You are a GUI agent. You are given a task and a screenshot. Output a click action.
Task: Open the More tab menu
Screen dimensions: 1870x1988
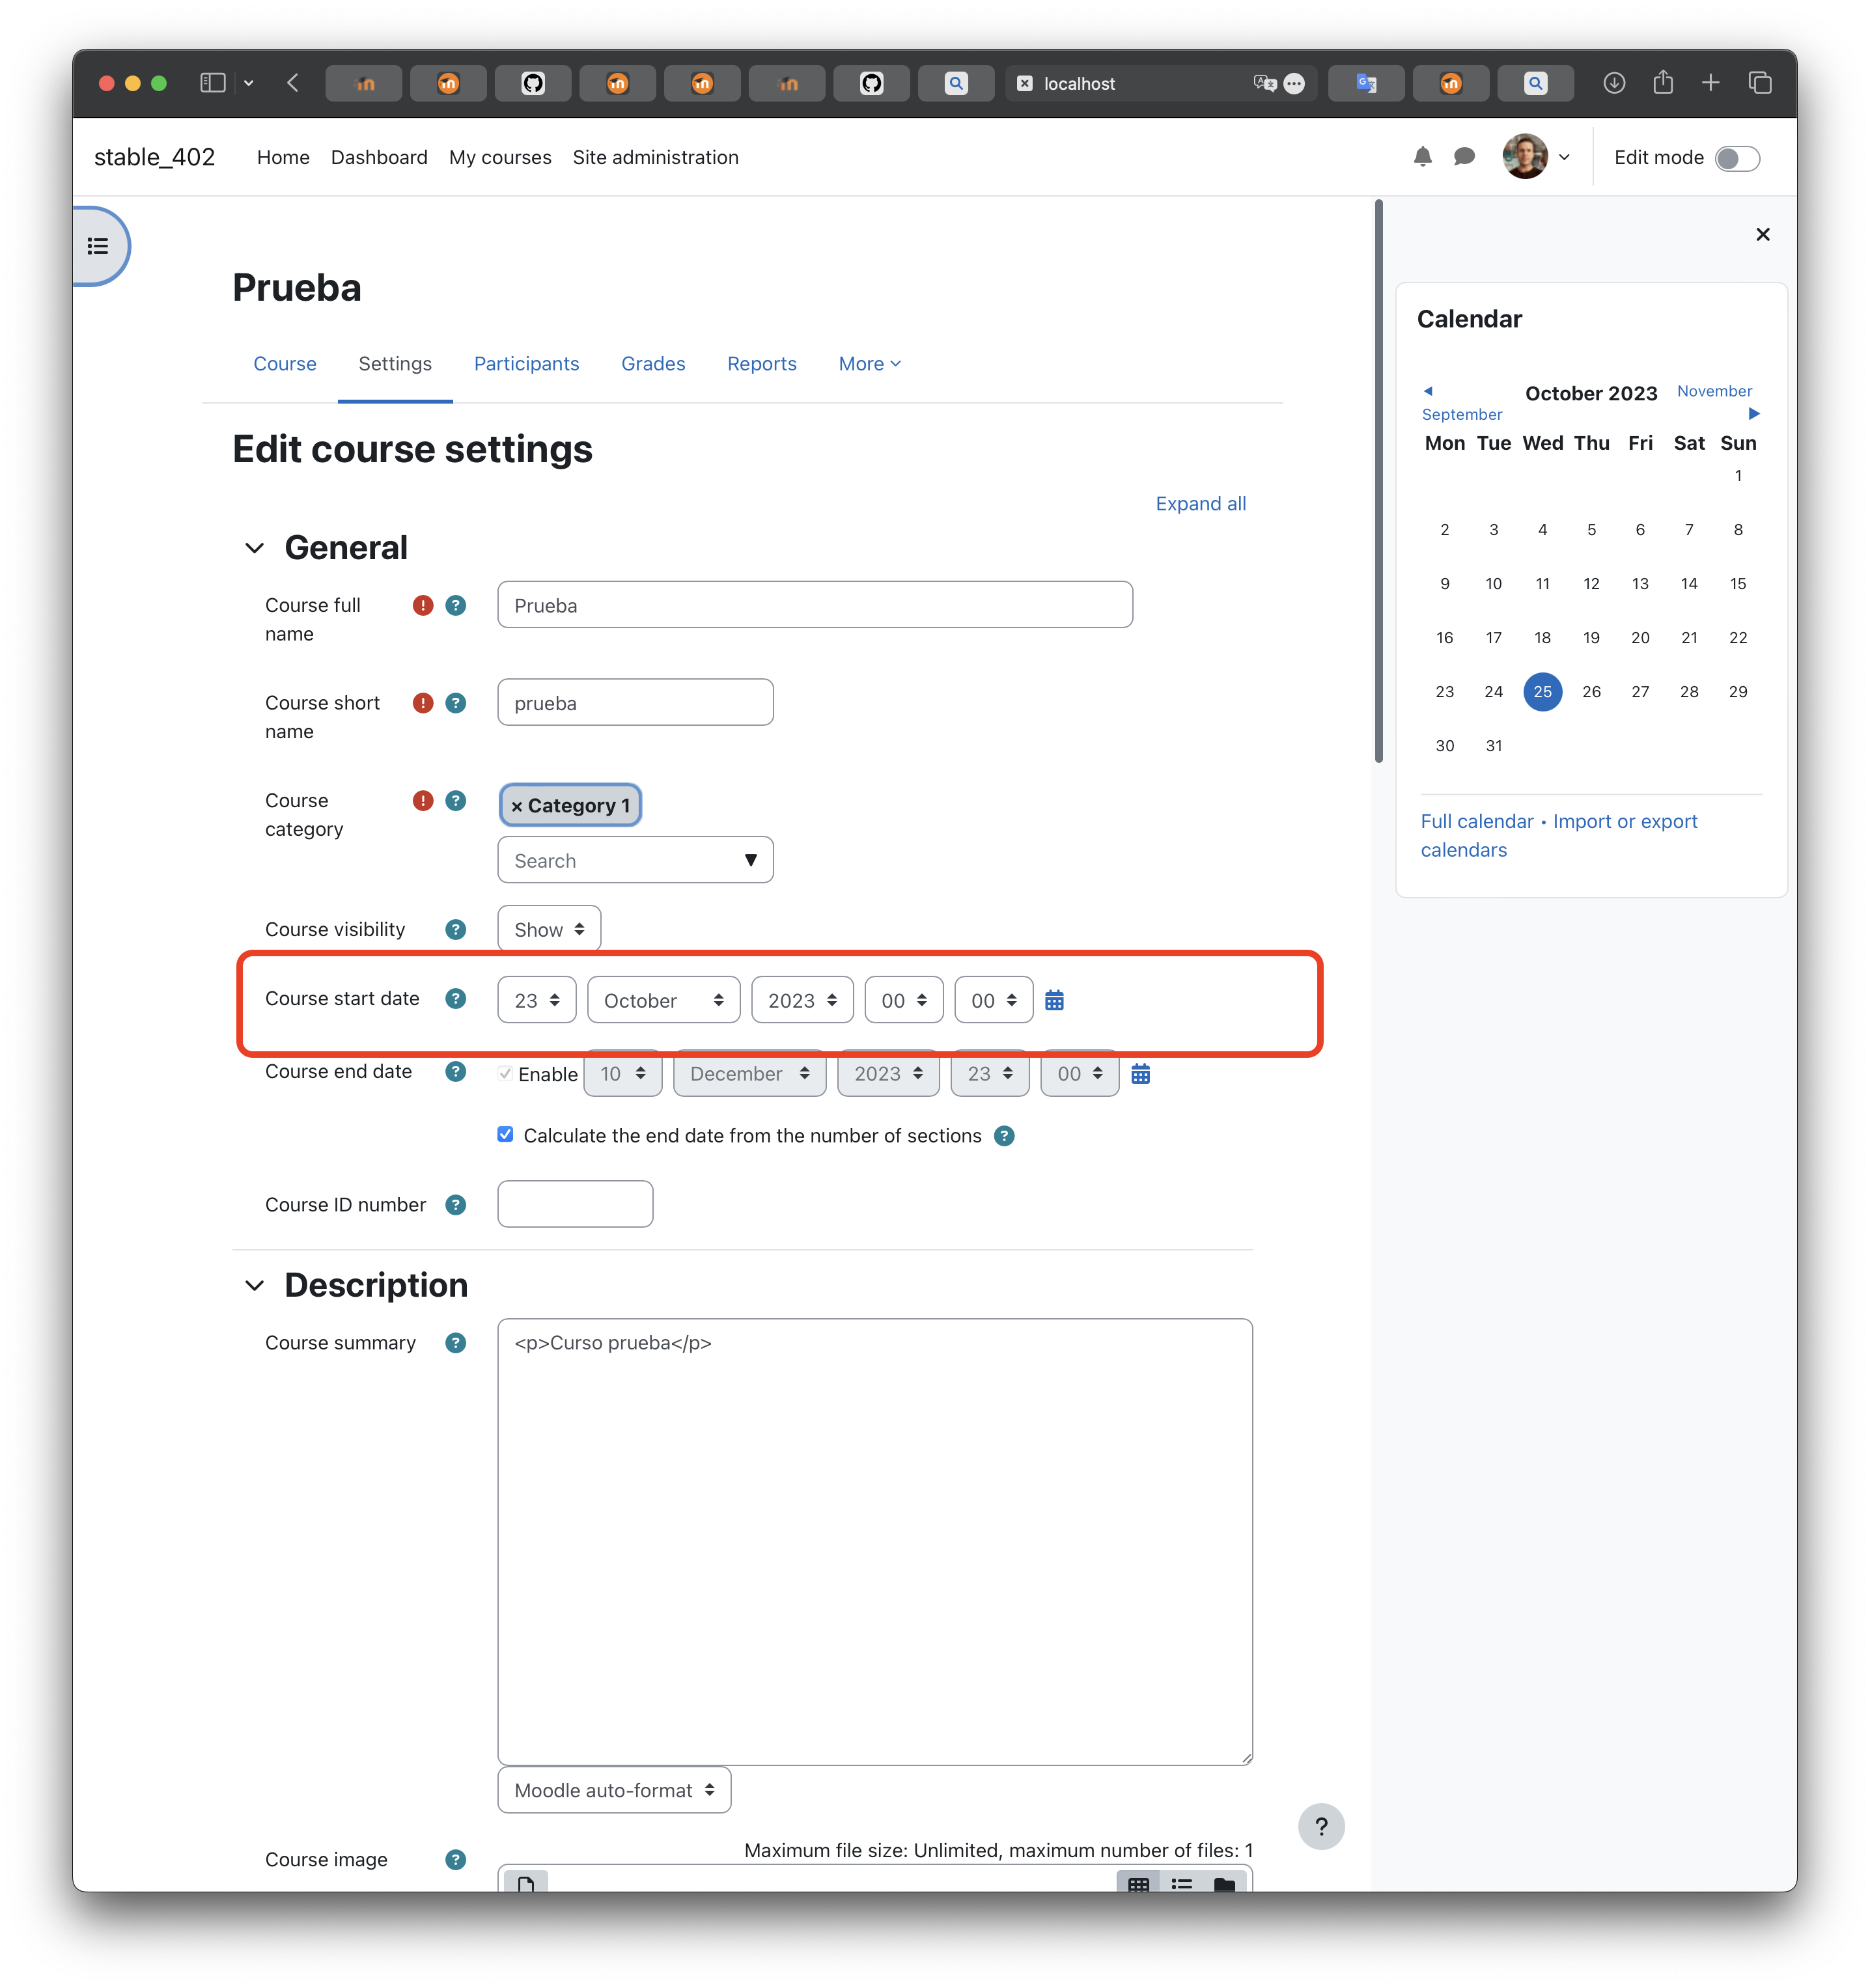[x=869, y=364]
